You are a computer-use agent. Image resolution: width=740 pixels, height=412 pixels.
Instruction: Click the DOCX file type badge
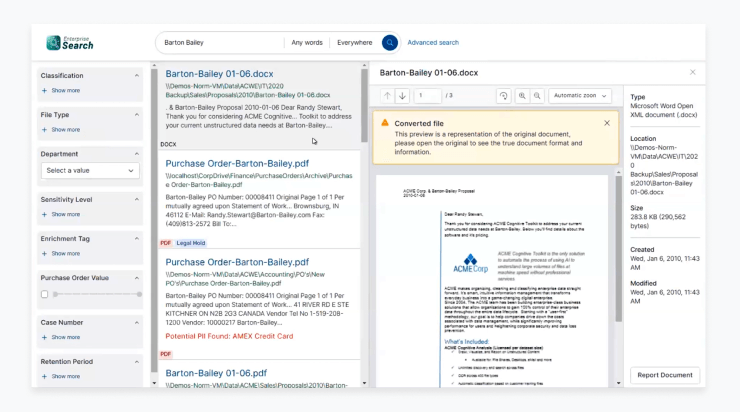point(168,144)
